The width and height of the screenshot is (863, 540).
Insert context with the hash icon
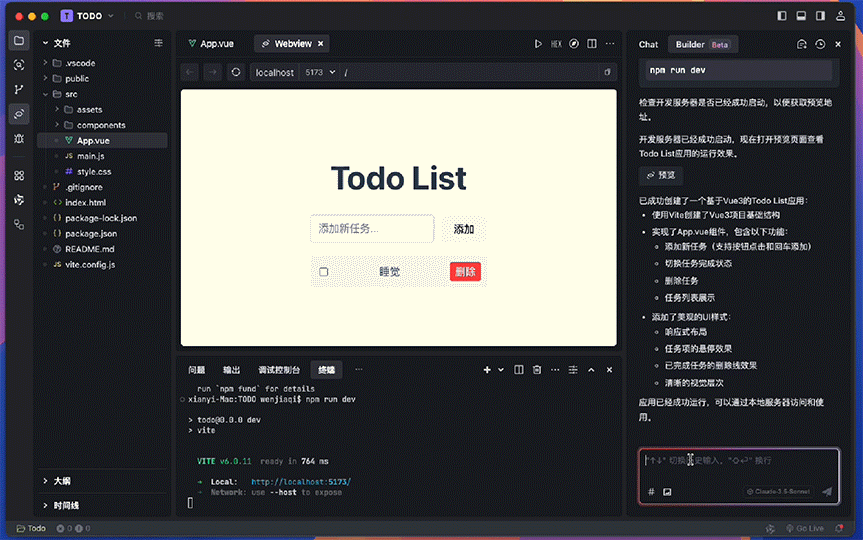click(x=651, y=492)
